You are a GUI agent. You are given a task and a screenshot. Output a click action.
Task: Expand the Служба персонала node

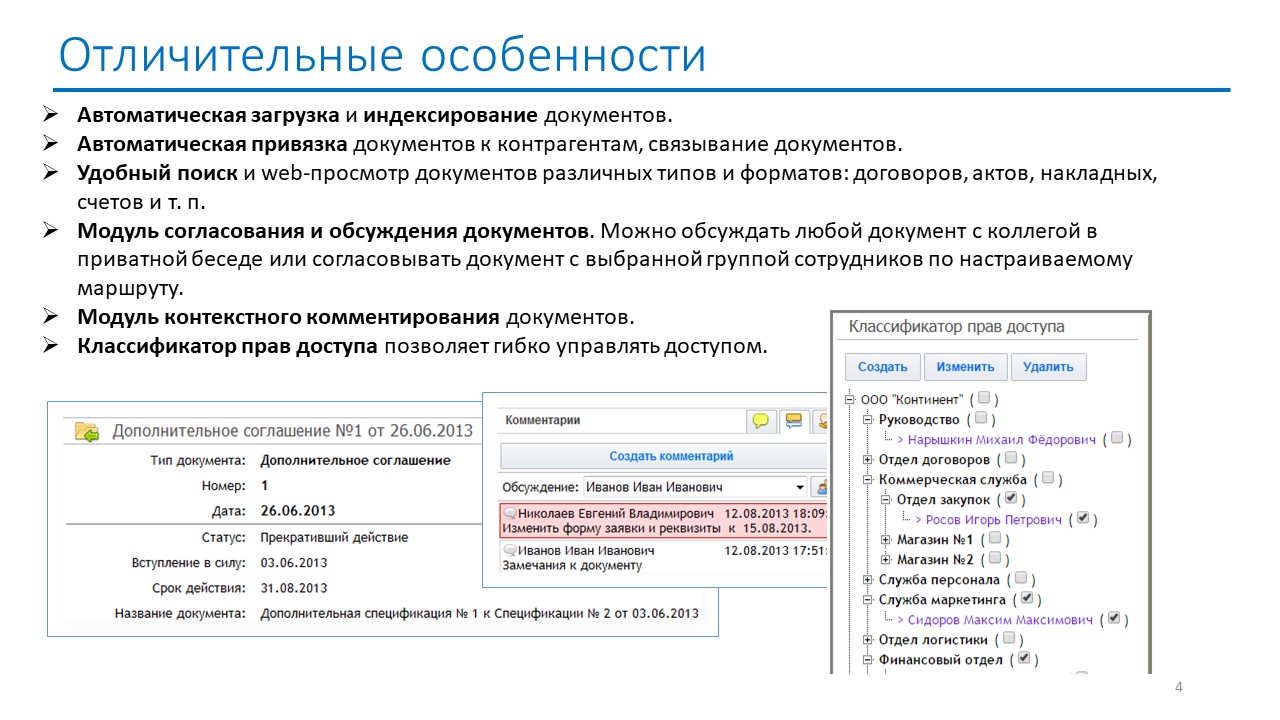pos(868,579)
